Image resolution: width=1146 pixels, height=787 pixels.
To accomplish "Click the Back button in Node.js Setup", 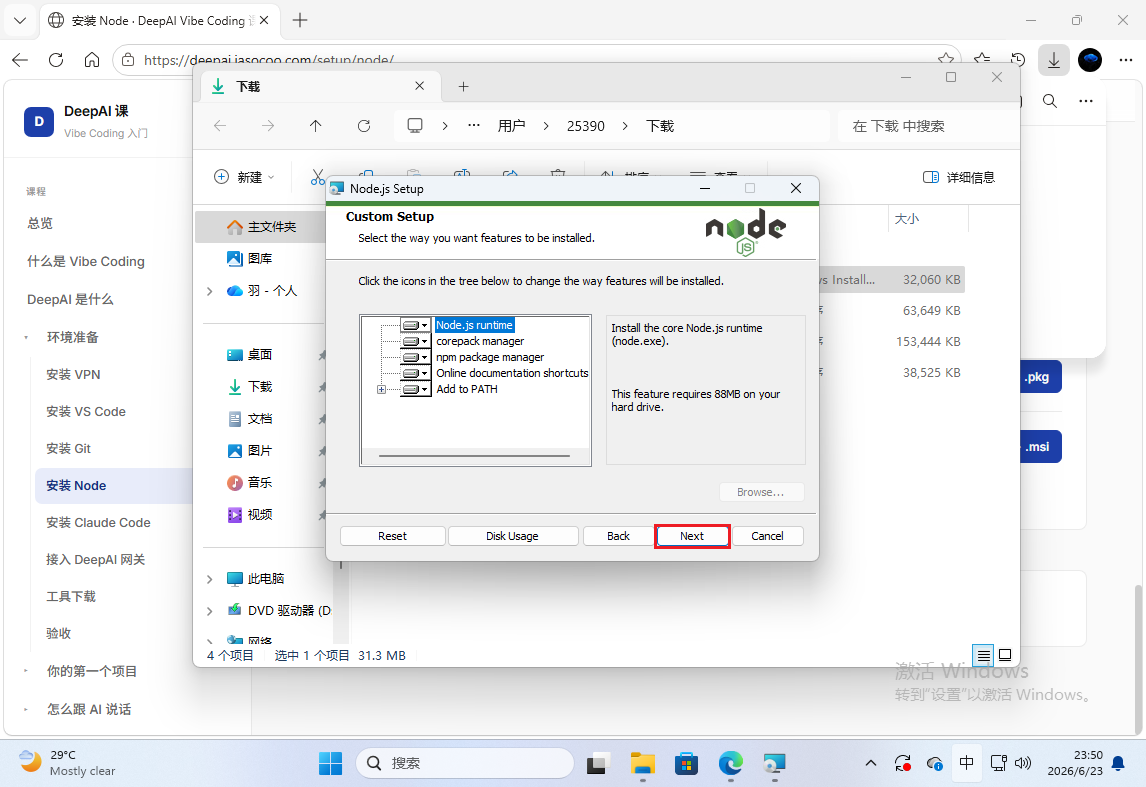I will [x=618, y=536].
